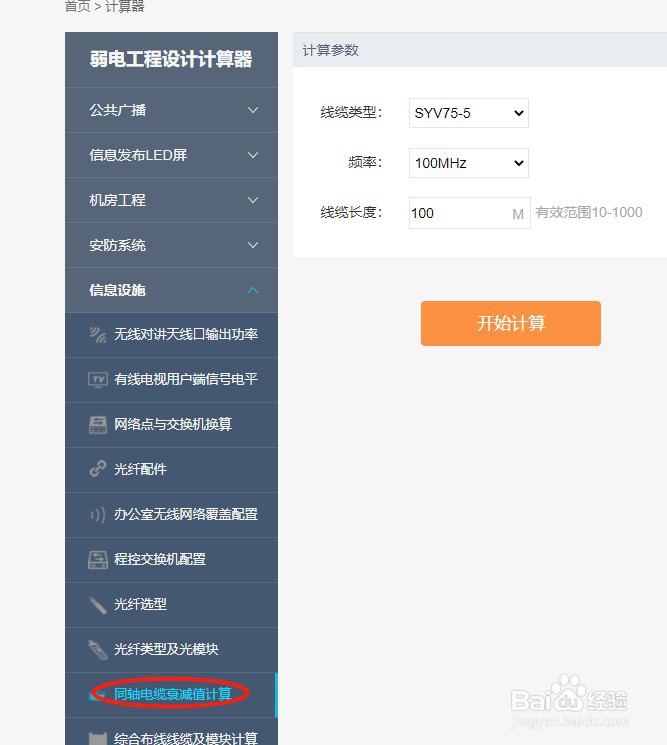Collapse the 信息设施 section
This screenshot has height=745, width=667.
point(171,290)
